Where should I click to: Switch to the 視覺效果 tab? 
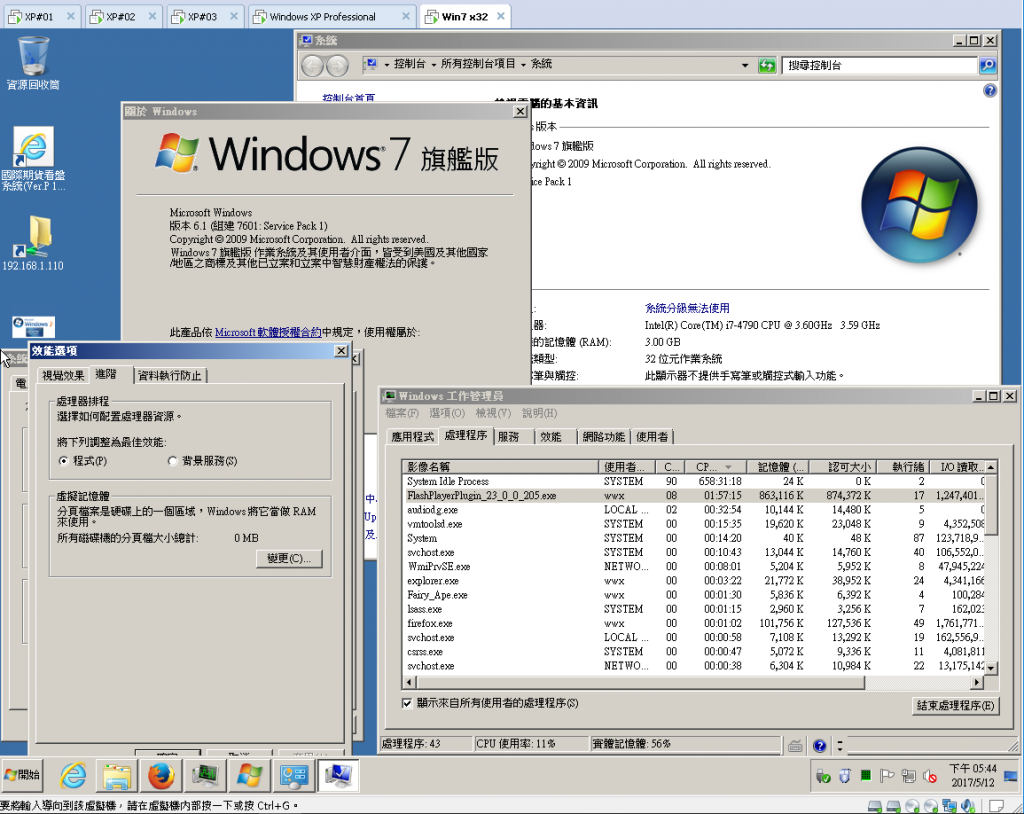(x=63, y=375)
